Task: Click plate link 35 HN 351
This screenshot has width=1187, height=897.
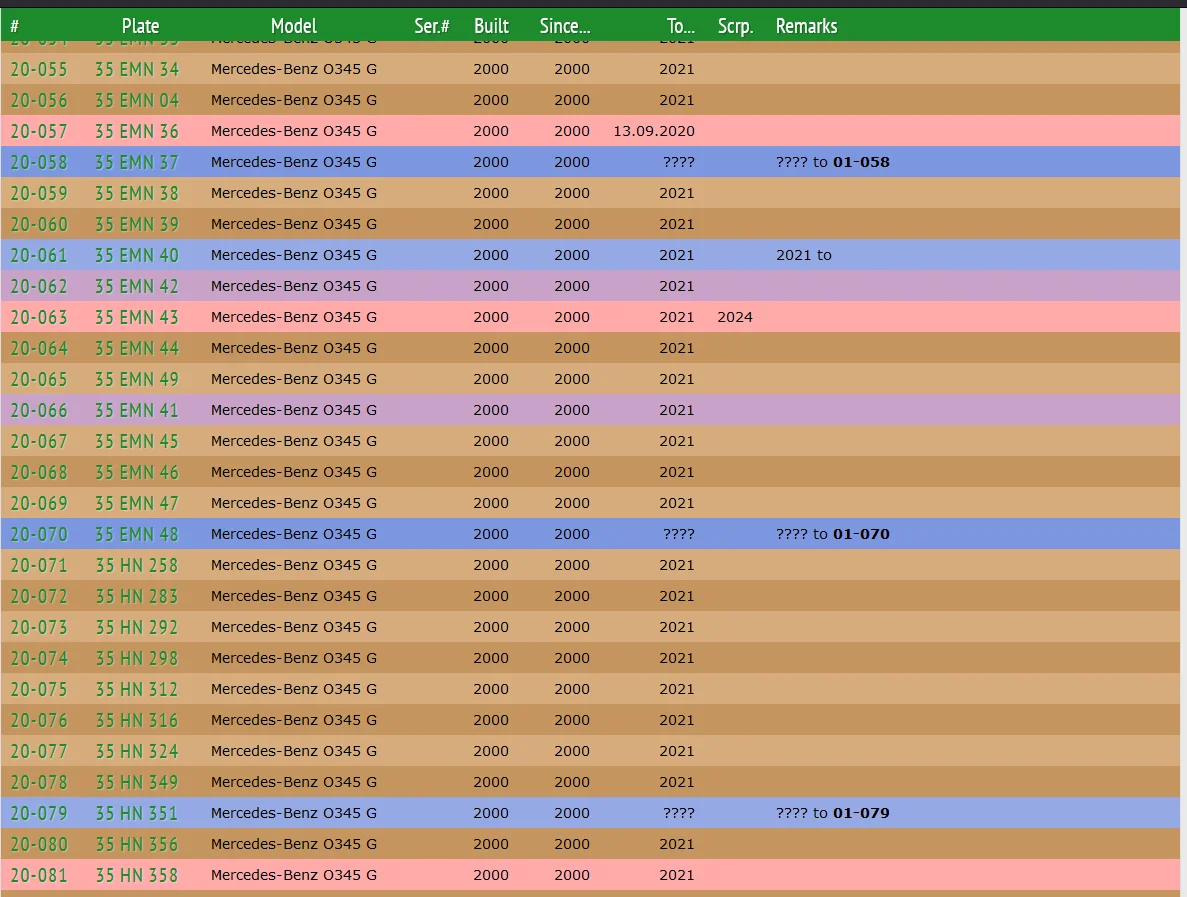Action: (137, 813)
